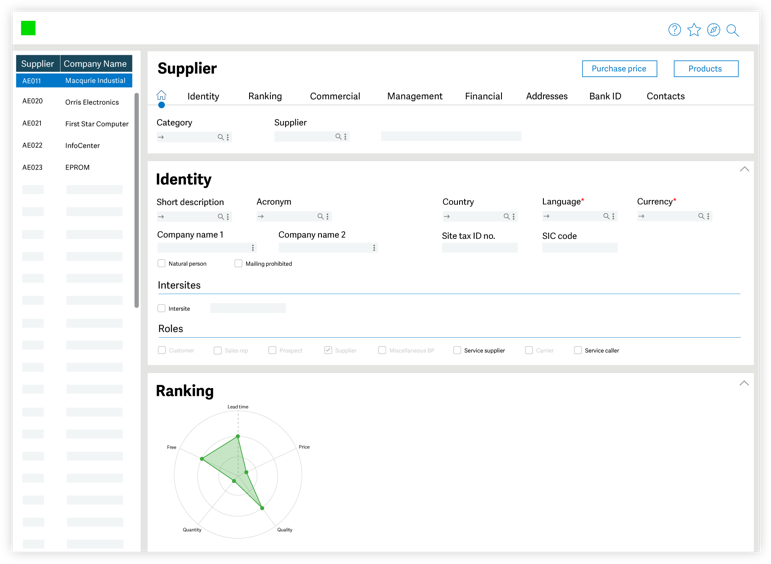Click the search magnifier in top bar

733,30
